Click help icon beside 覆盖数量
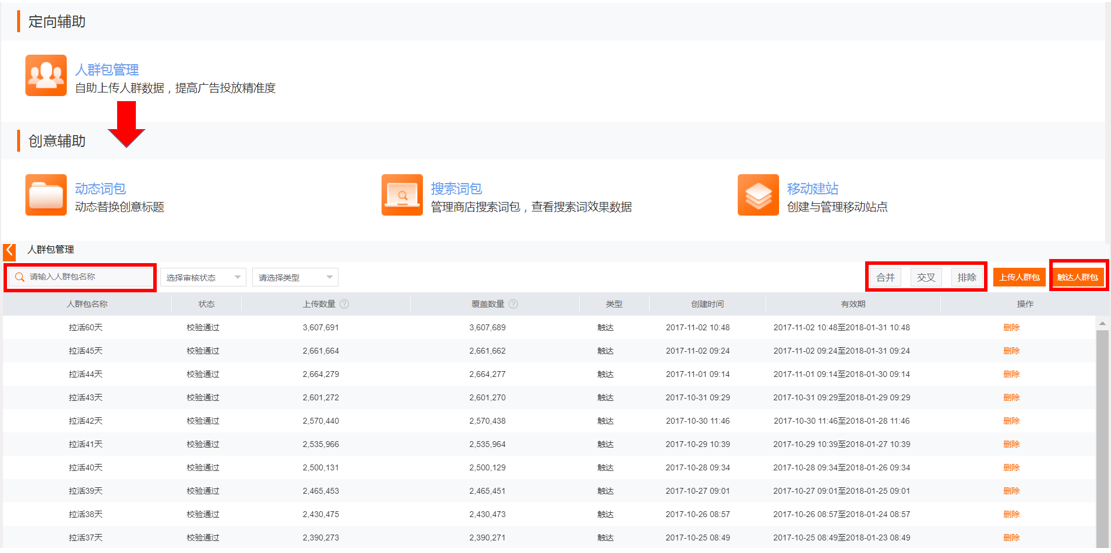This screenshot has height=553, width=1111. tap(513, 304)
